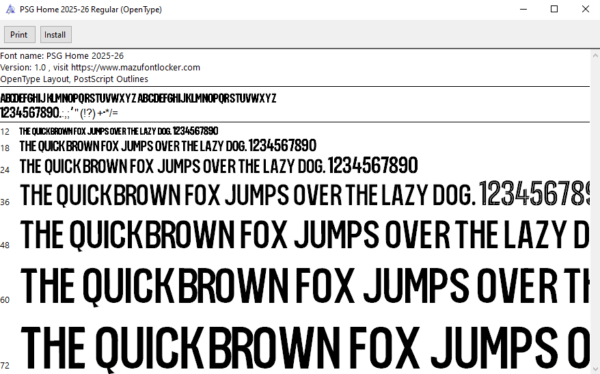This screenshot has width=600, height=374.
Task: Maximize the font preview window
Action: pos(554,9)
